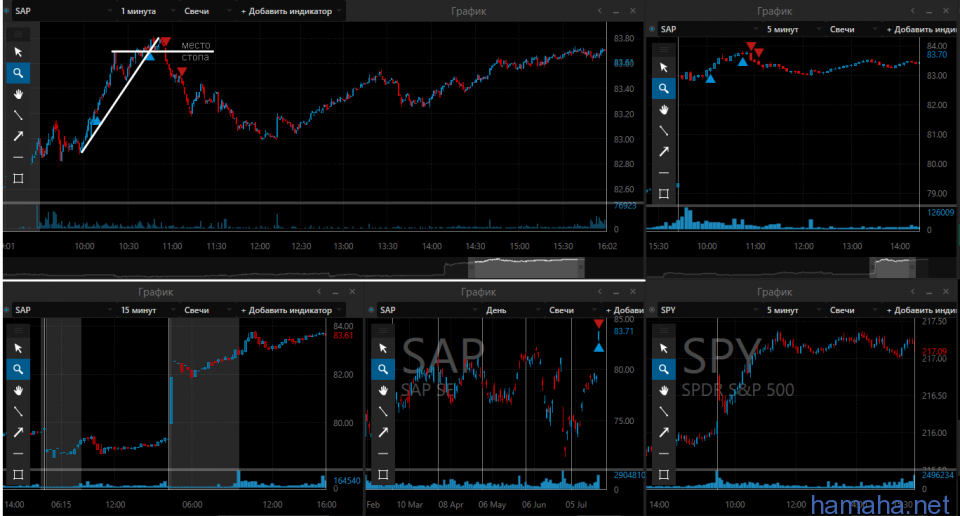Select the pointer tool in the 1-minute SAP chart
Screen dimensions: 960x516
(x=18, y=52)
